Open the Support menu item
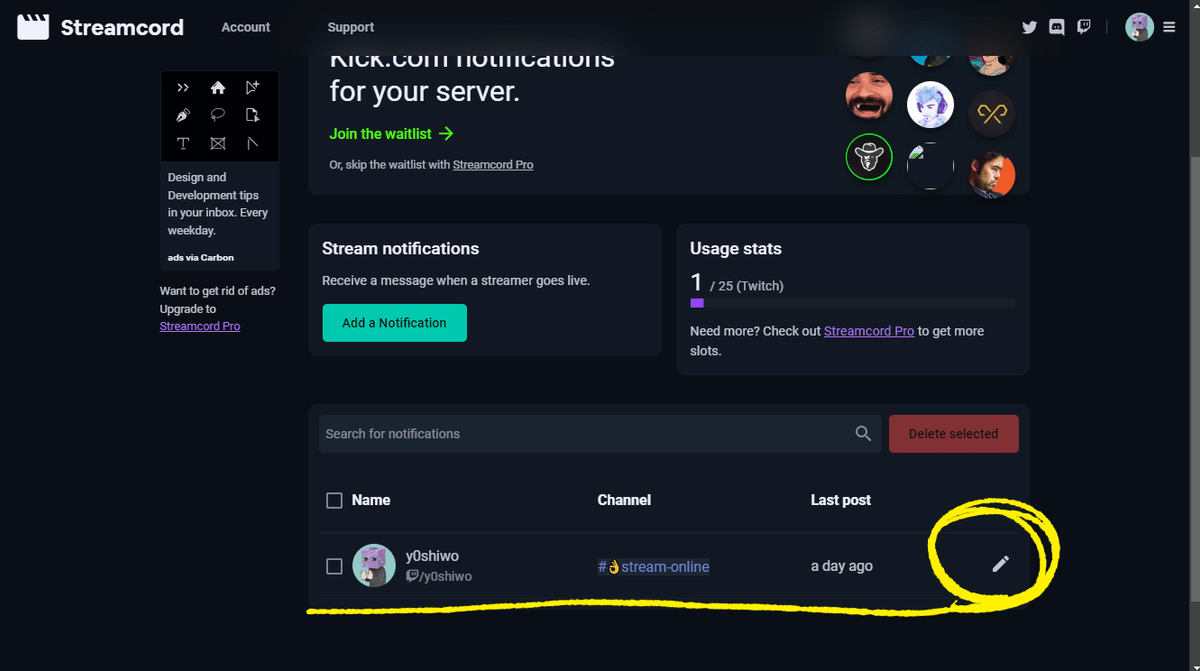Viewport: 1200px width, 671px height. click(350, 27)
